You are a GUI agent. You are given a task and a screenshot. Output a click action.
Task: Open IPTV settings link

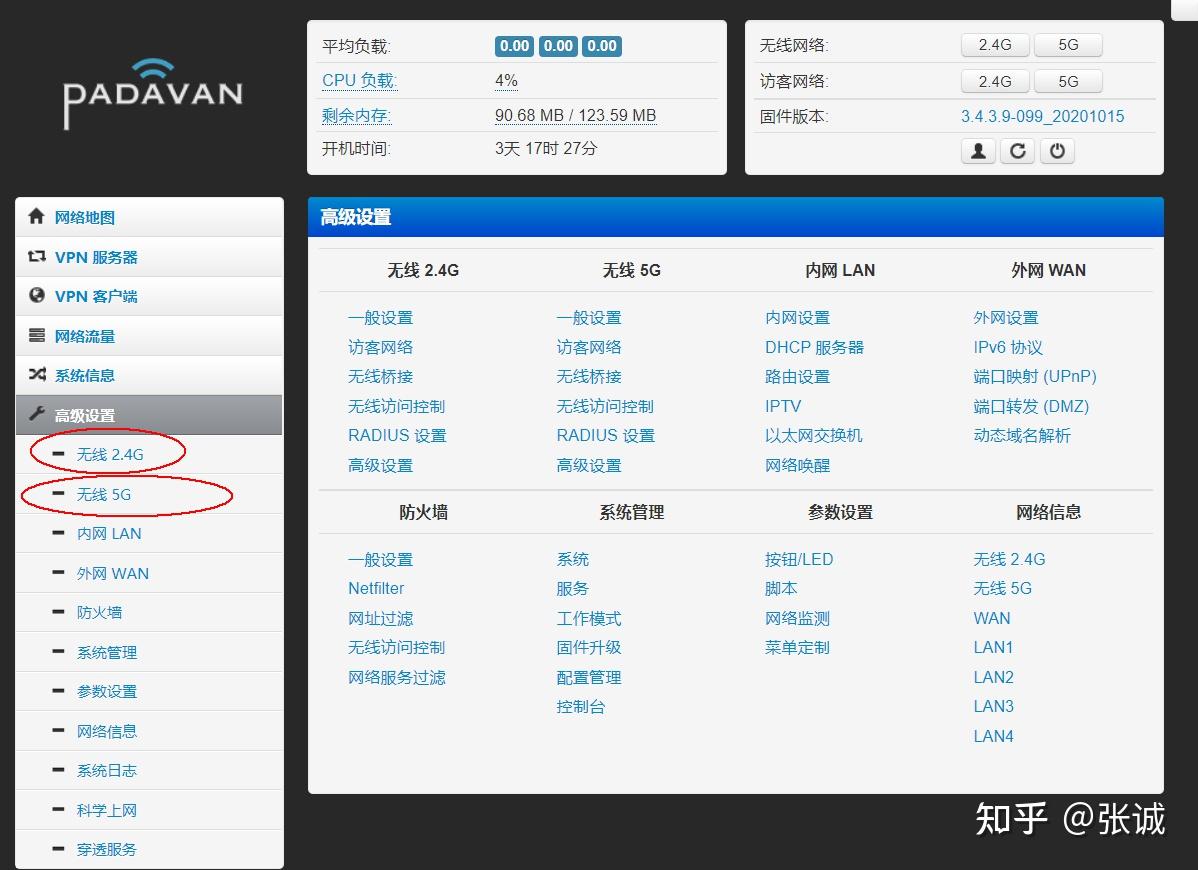point(783,406)
